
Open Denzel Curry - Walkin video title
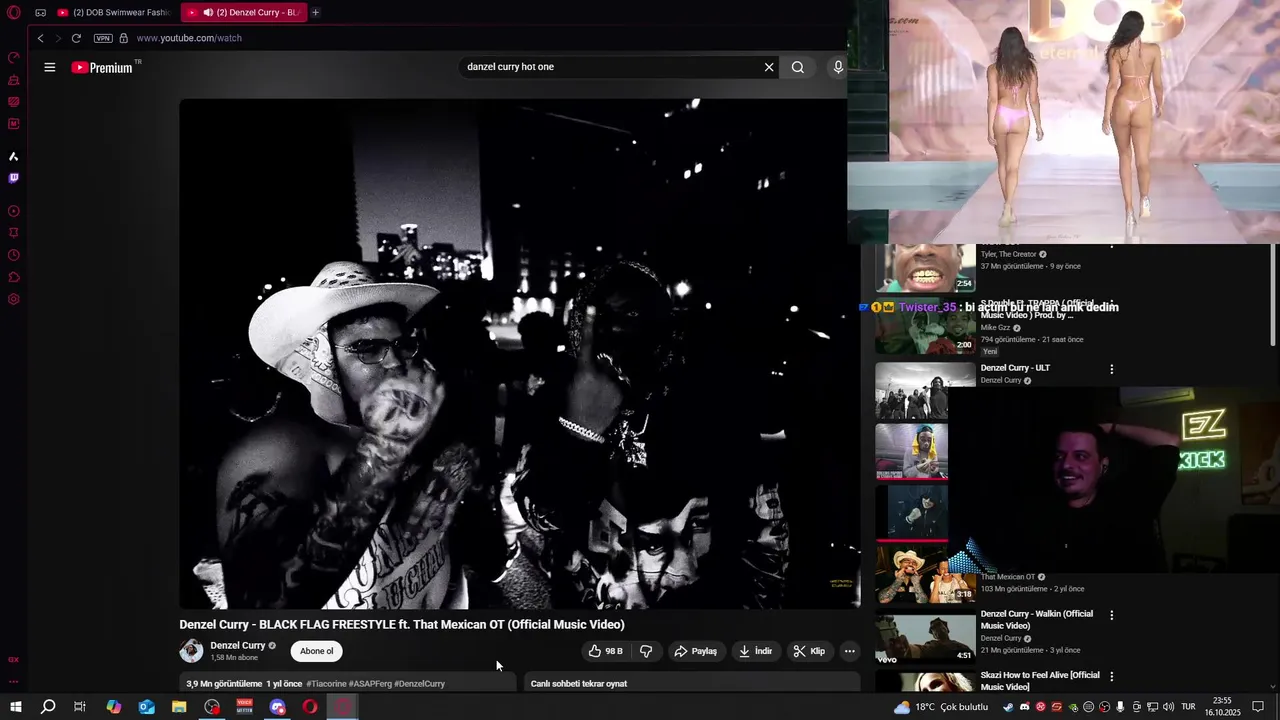coord(1037,620)
